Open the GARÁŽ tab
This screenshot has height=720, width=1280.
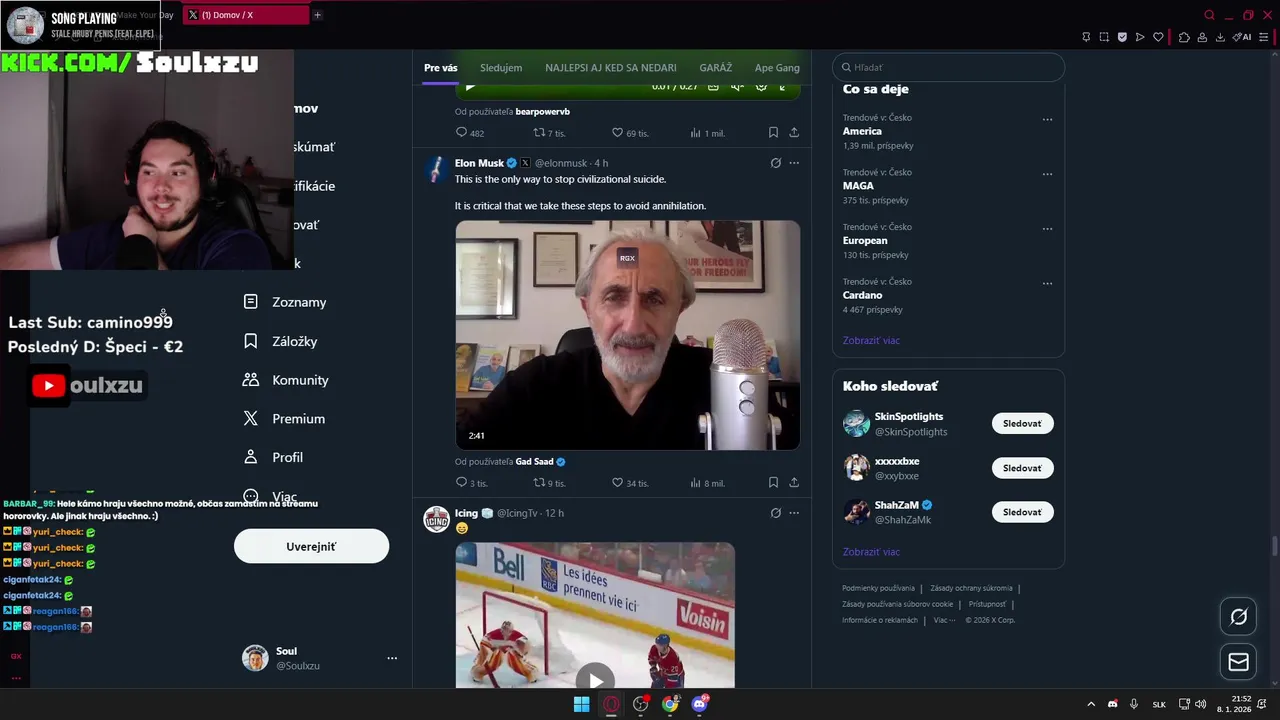click(x=716, y=68)
